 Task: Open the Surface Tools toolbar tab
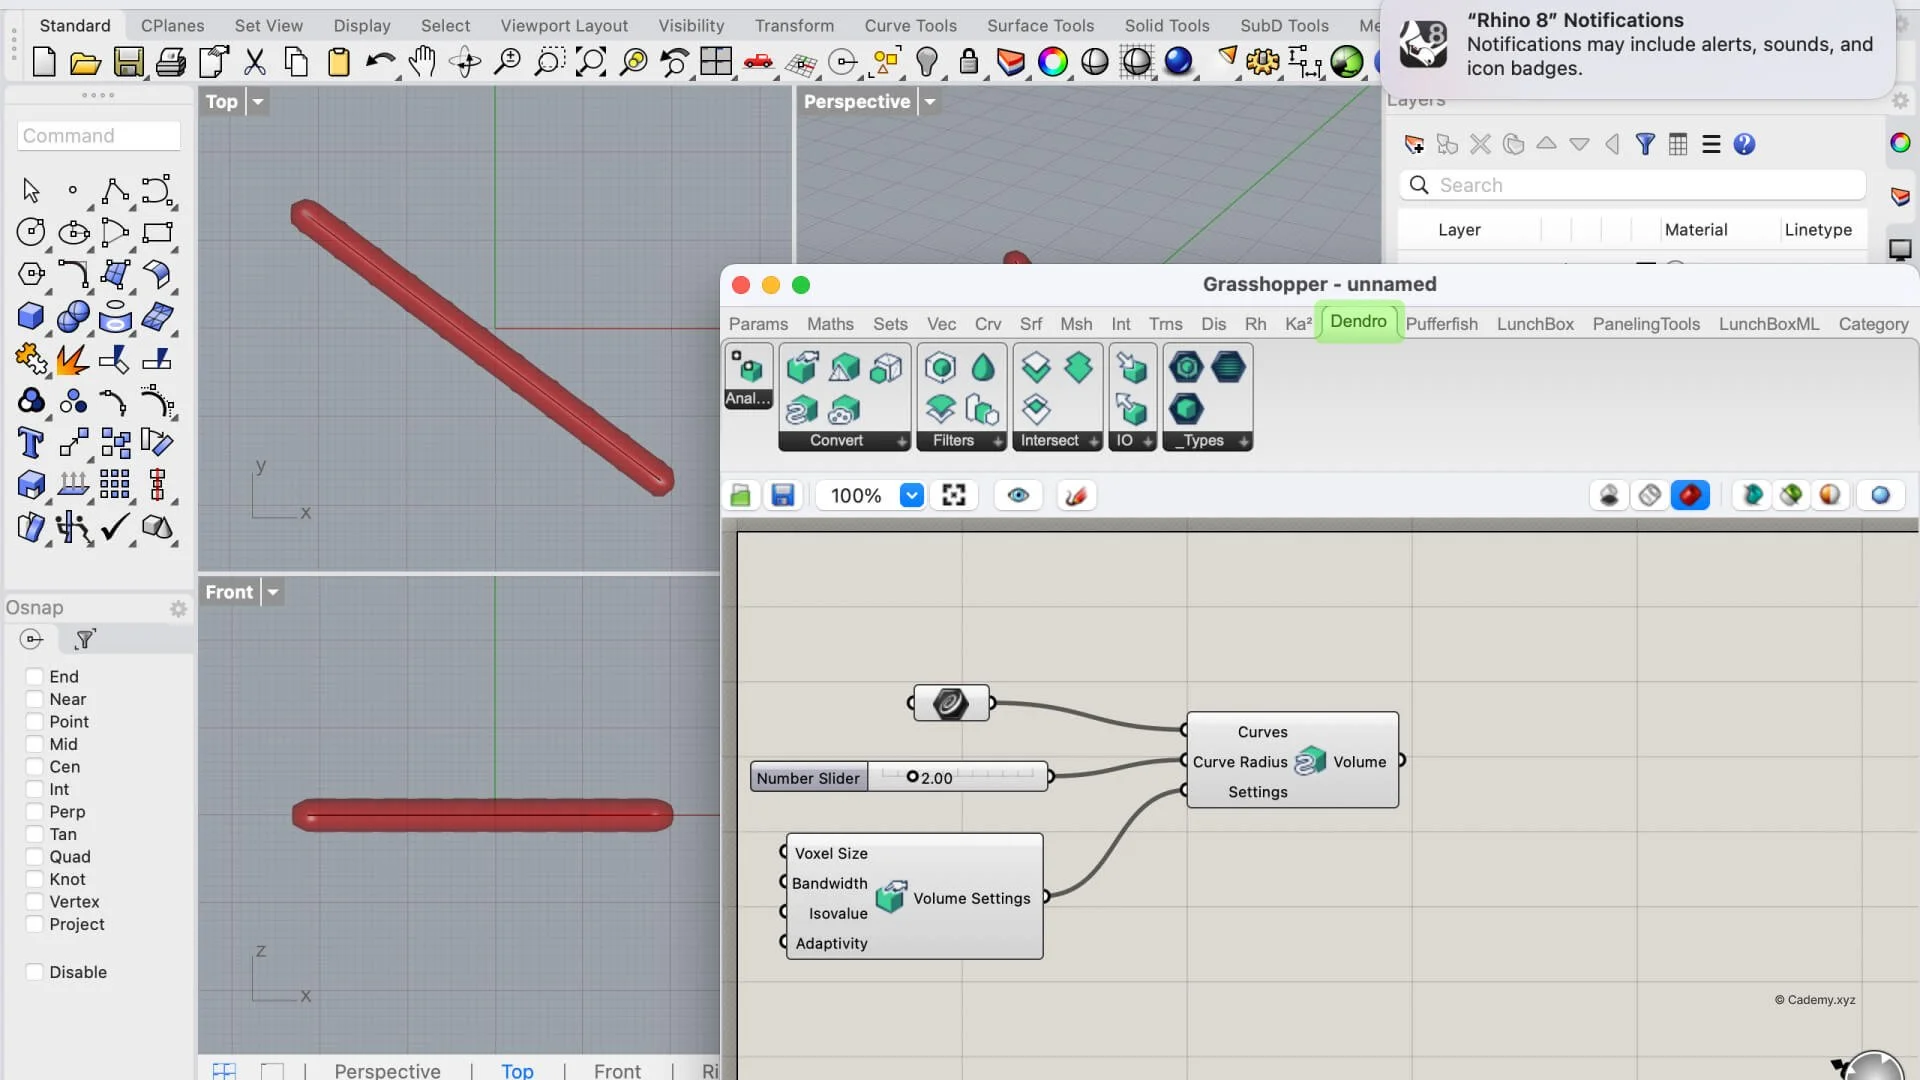pyautogui.click(x=1040, y=26)
